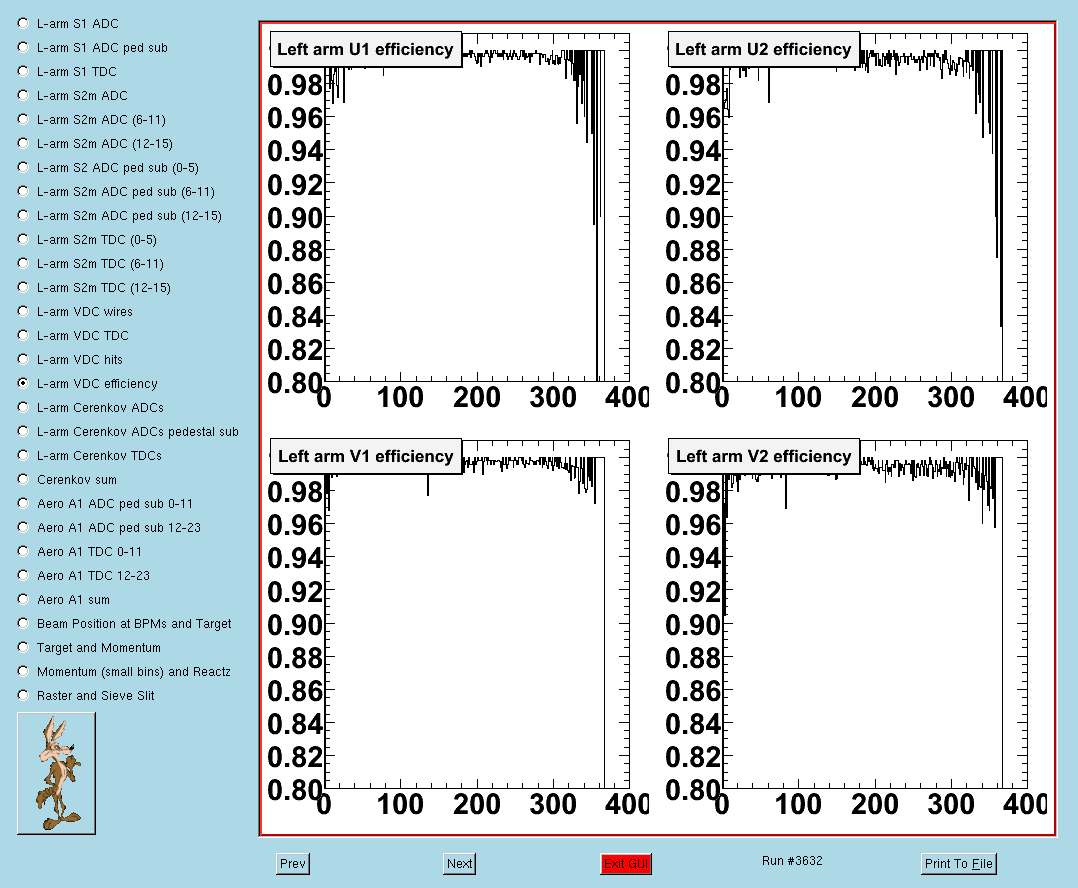Click Print To File button
Viewport: 1078px width, 888px height.
(958, 864)
